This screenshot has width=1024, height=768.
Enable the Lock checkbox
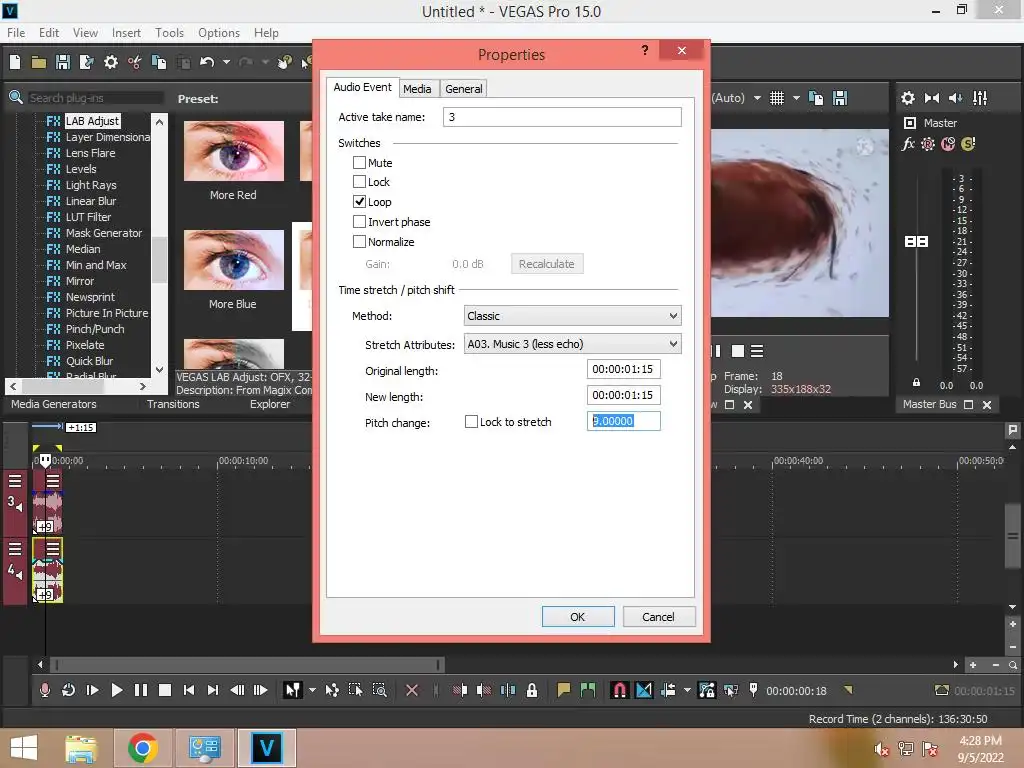[359, 182]
